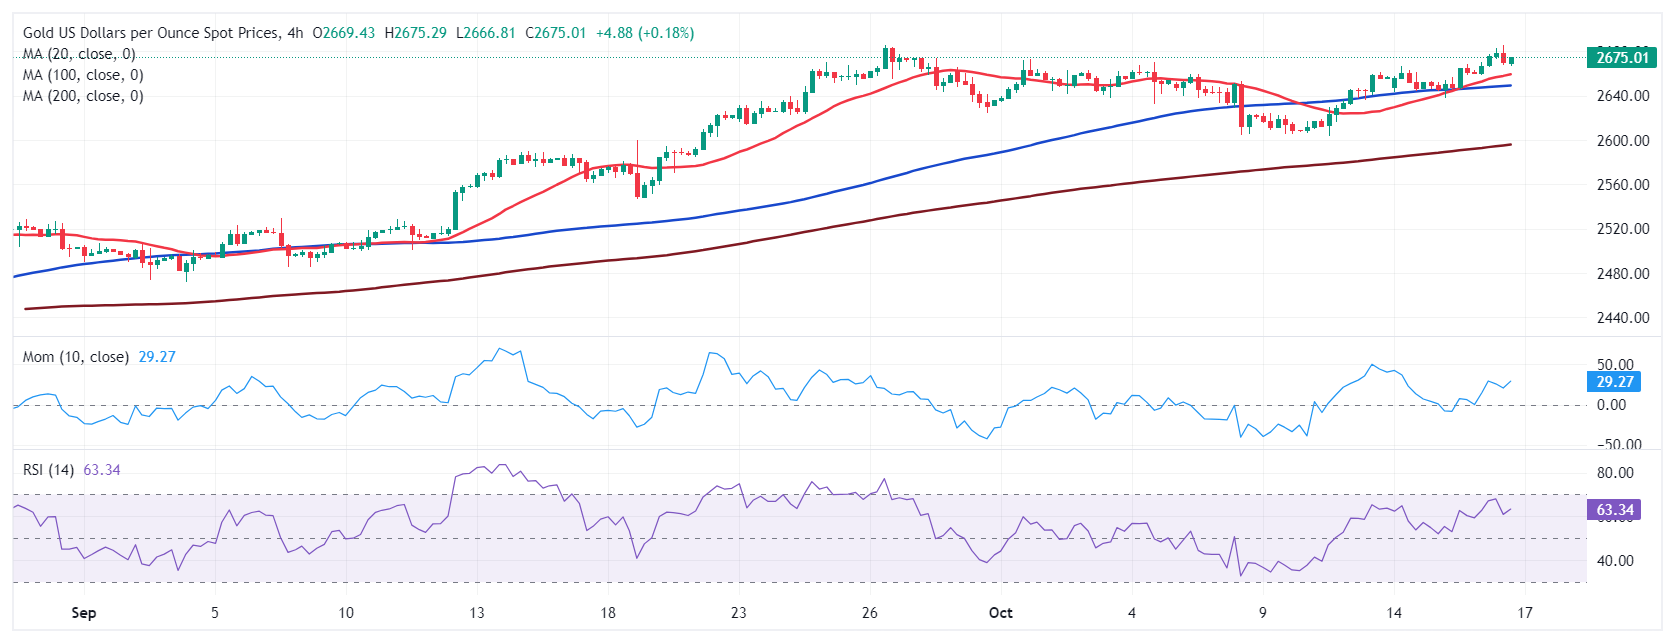Click the date axis label 5
1678x638 pixels.
215,613
